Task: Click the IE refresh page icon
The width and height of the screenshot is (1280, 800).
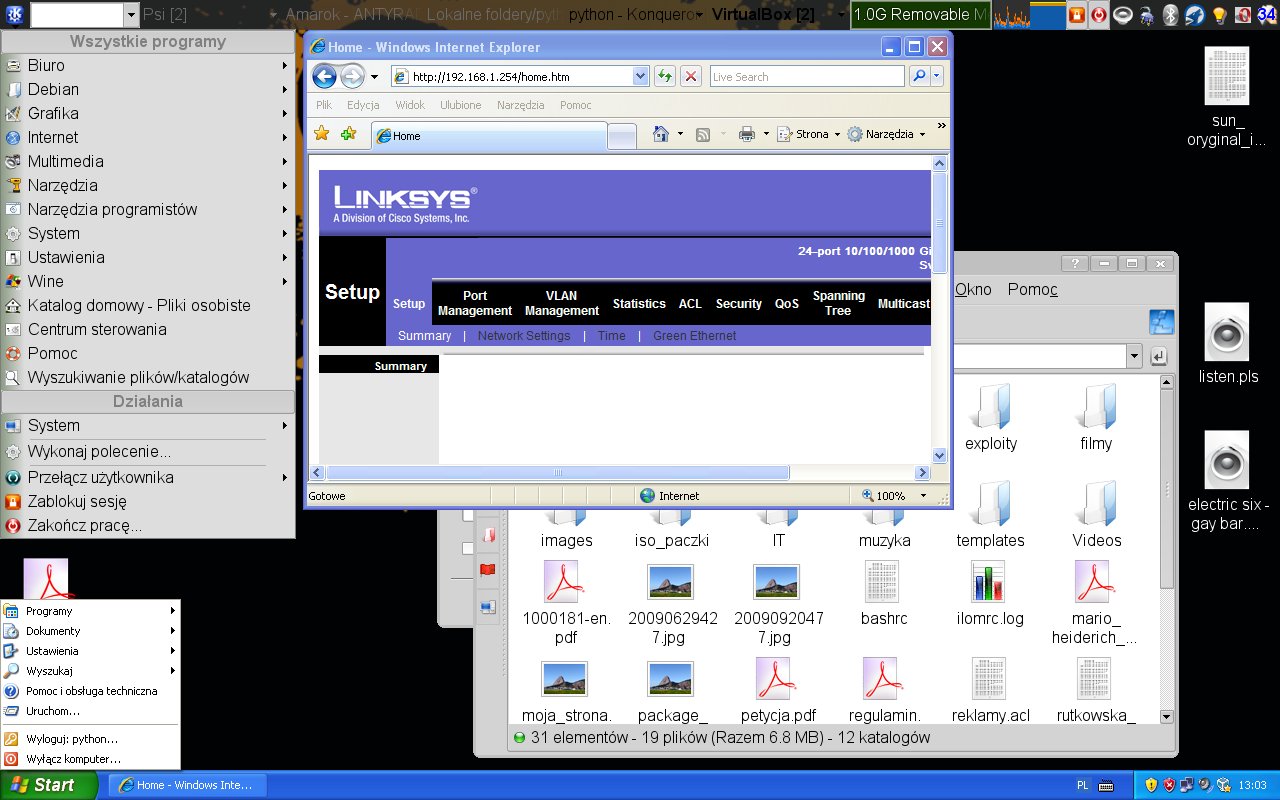Action: point(665,76)
